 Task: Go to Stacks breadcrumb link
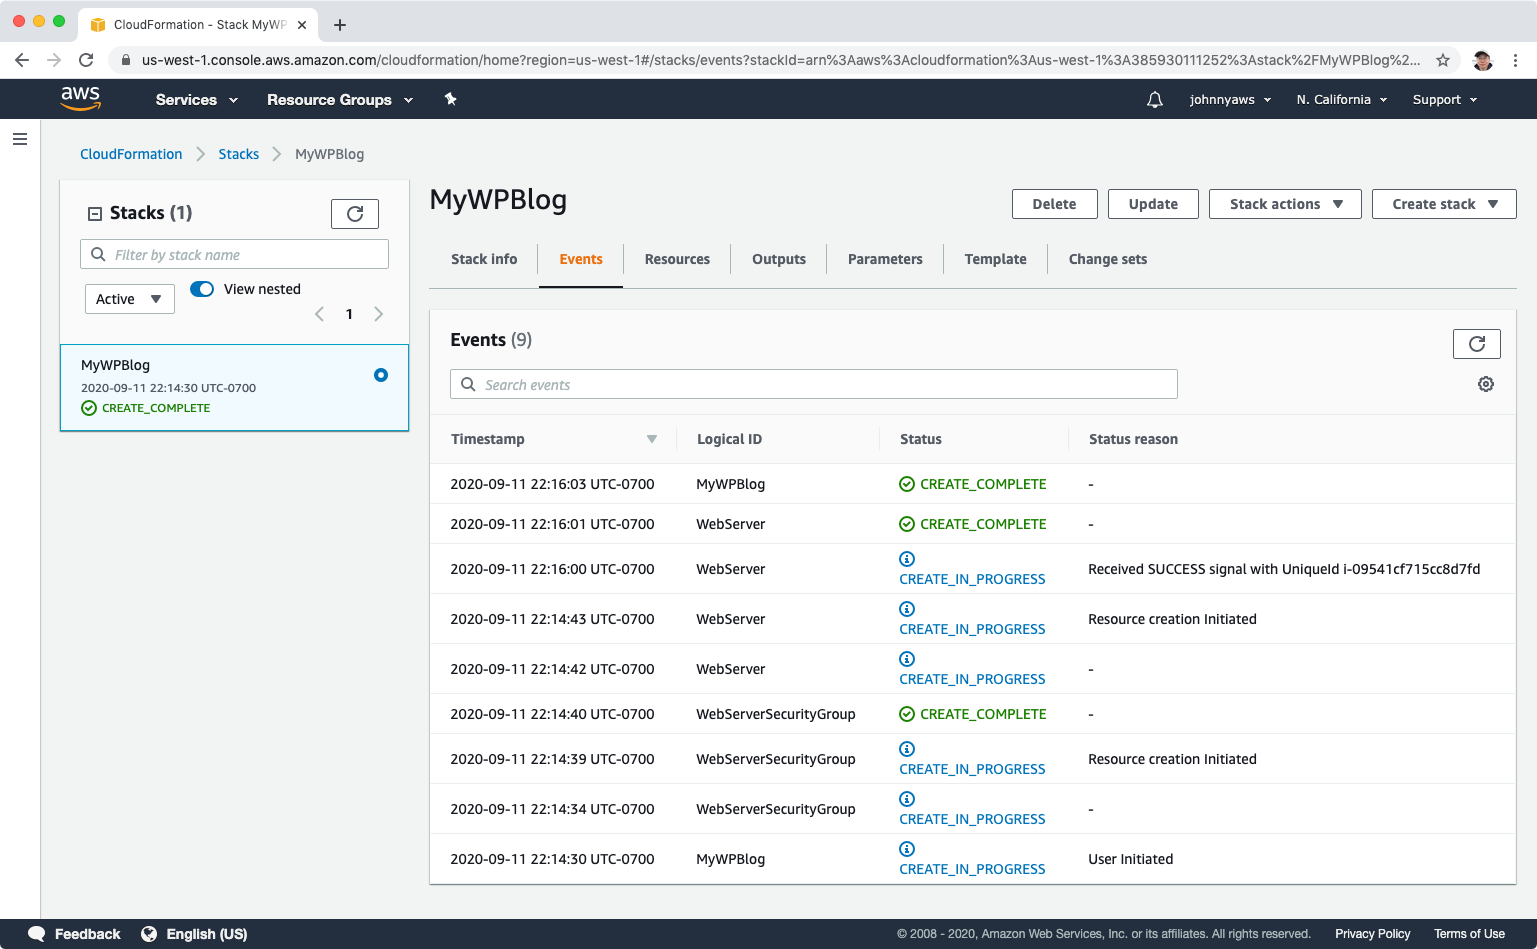[239, 154]
